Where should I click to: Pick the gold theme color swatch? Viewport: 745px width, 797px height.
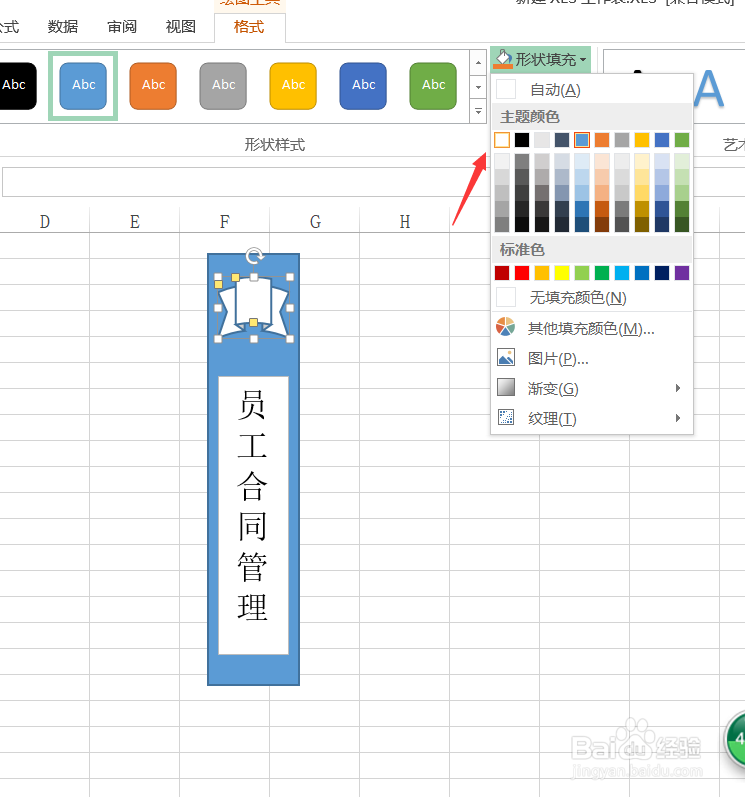(642, 140)
